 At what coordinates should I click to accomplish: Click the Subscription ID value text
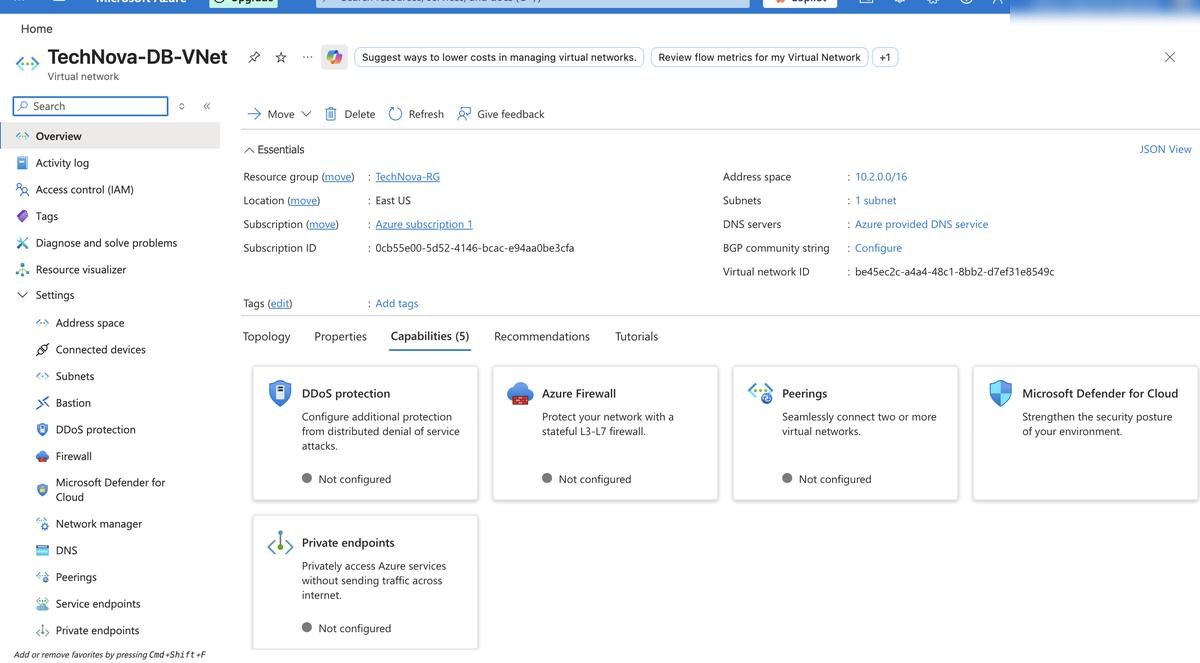474,248
